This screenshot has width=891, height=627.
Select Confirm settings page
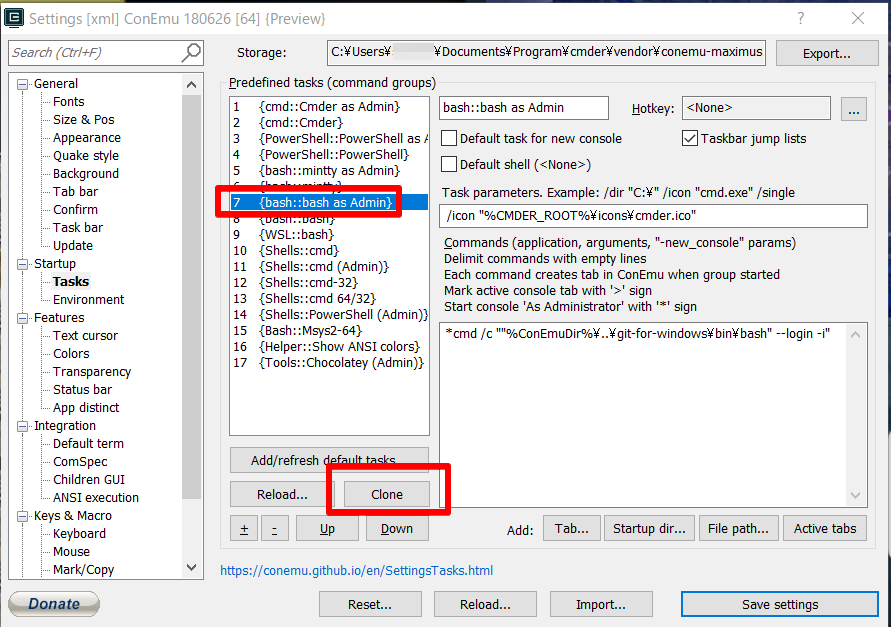pyautogui.click(x=76, y=210)
